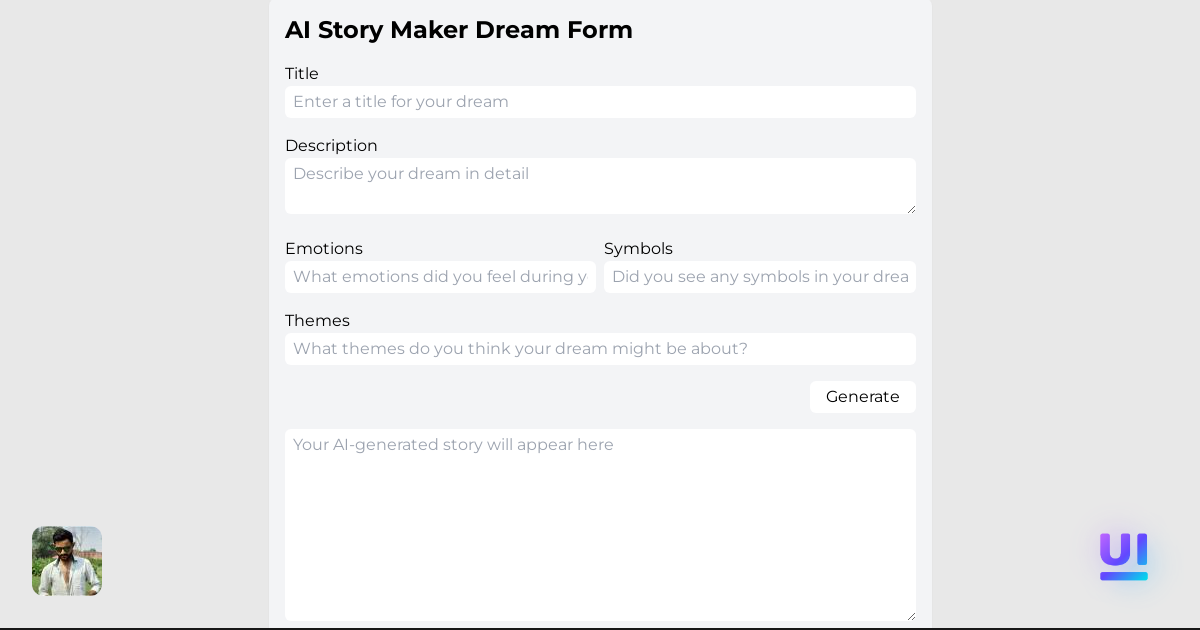
Task: Click the 'Description' field label
Action: pyautogui.click(x=331, y=146)
